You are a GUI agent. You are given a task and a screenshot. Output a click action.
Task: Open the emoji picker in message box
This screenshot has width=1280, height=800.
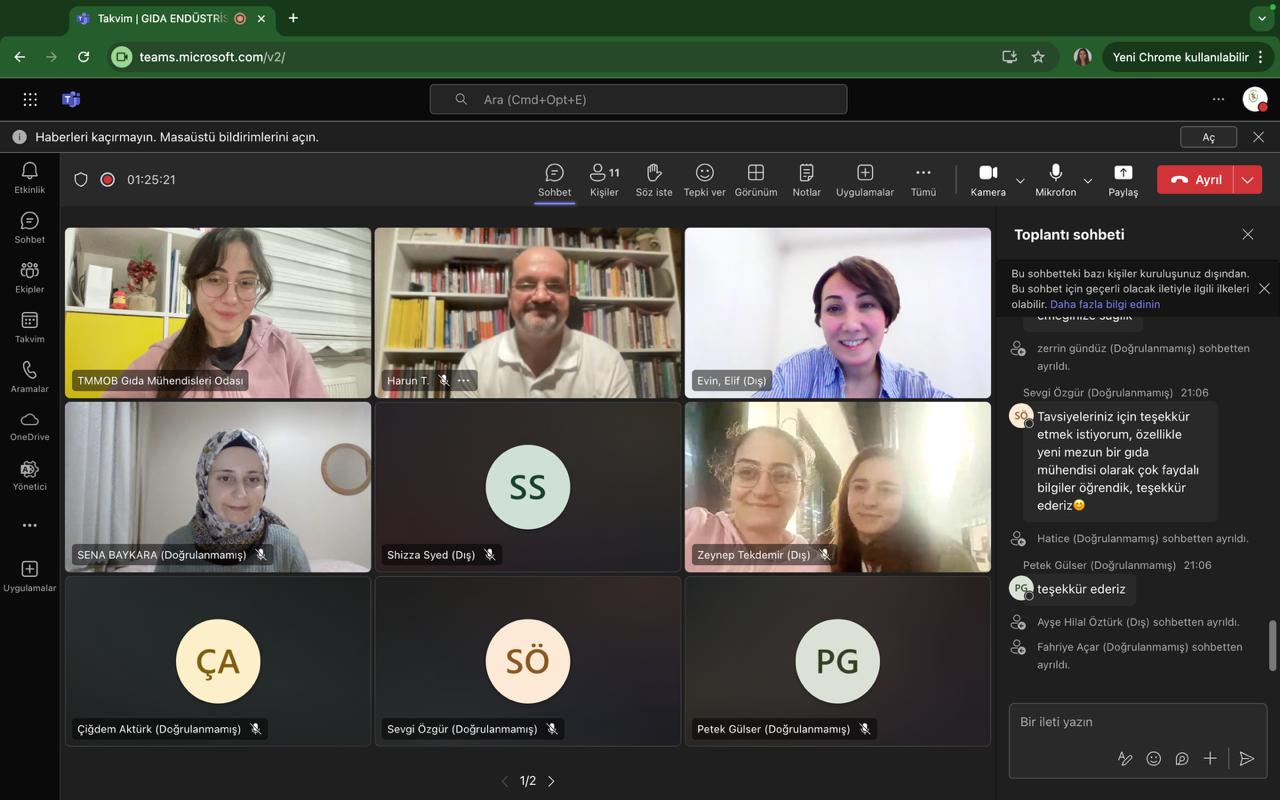coord(1153,759)
